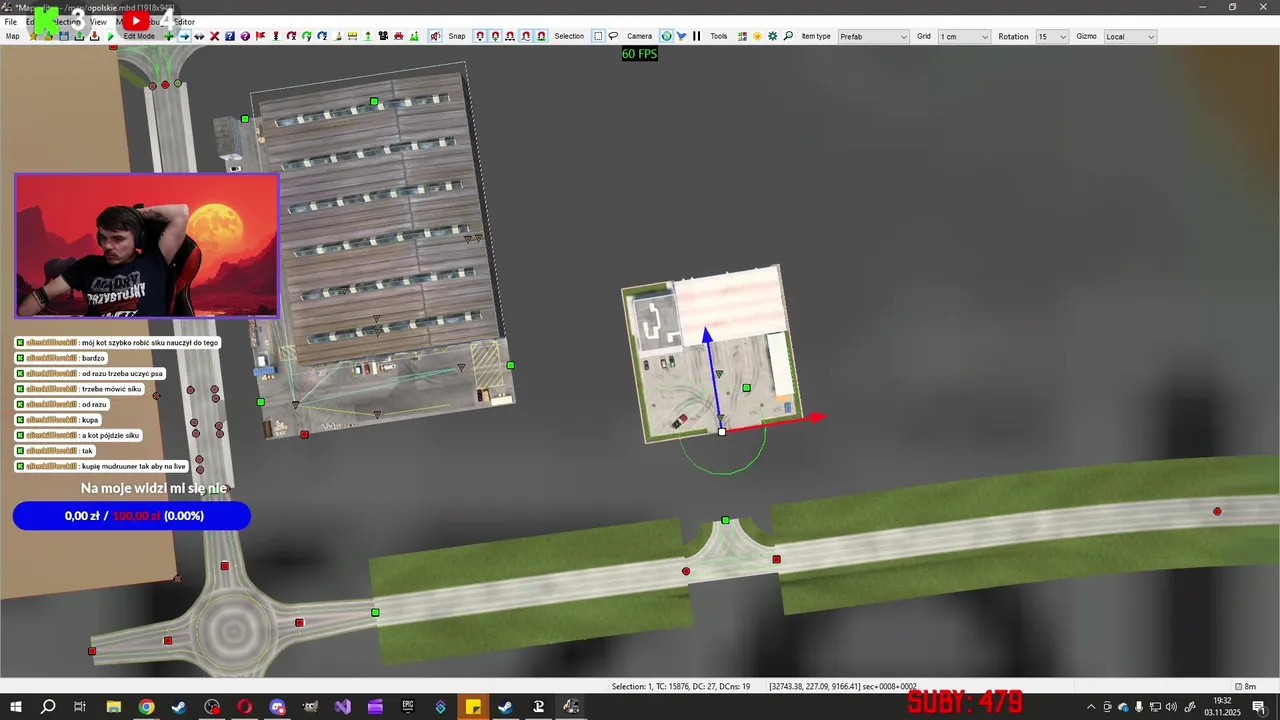Click the red download import icon
The height and width of the screenshot is (720, 1280).
click(94, 36)
